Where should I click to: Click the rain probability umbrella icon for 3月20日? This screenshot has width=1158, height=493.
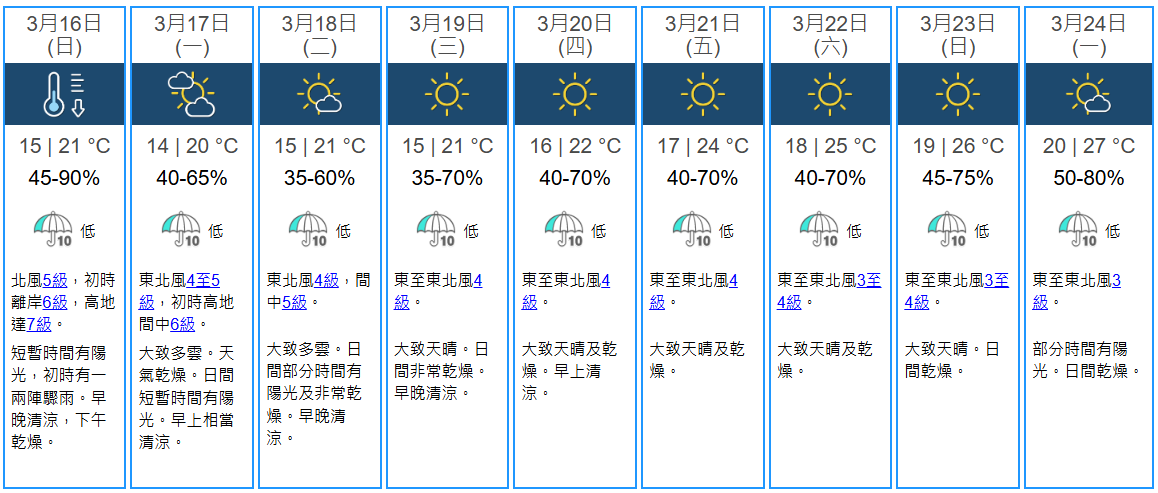[564, 229]
